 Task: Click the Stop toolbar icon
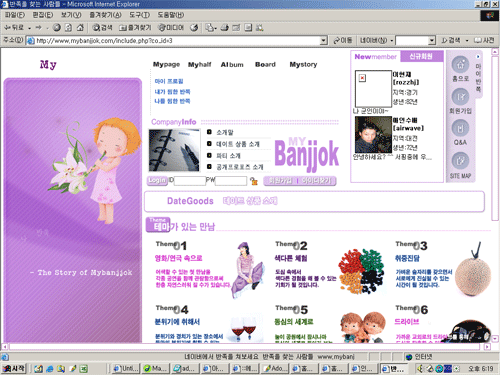point(57,28)
